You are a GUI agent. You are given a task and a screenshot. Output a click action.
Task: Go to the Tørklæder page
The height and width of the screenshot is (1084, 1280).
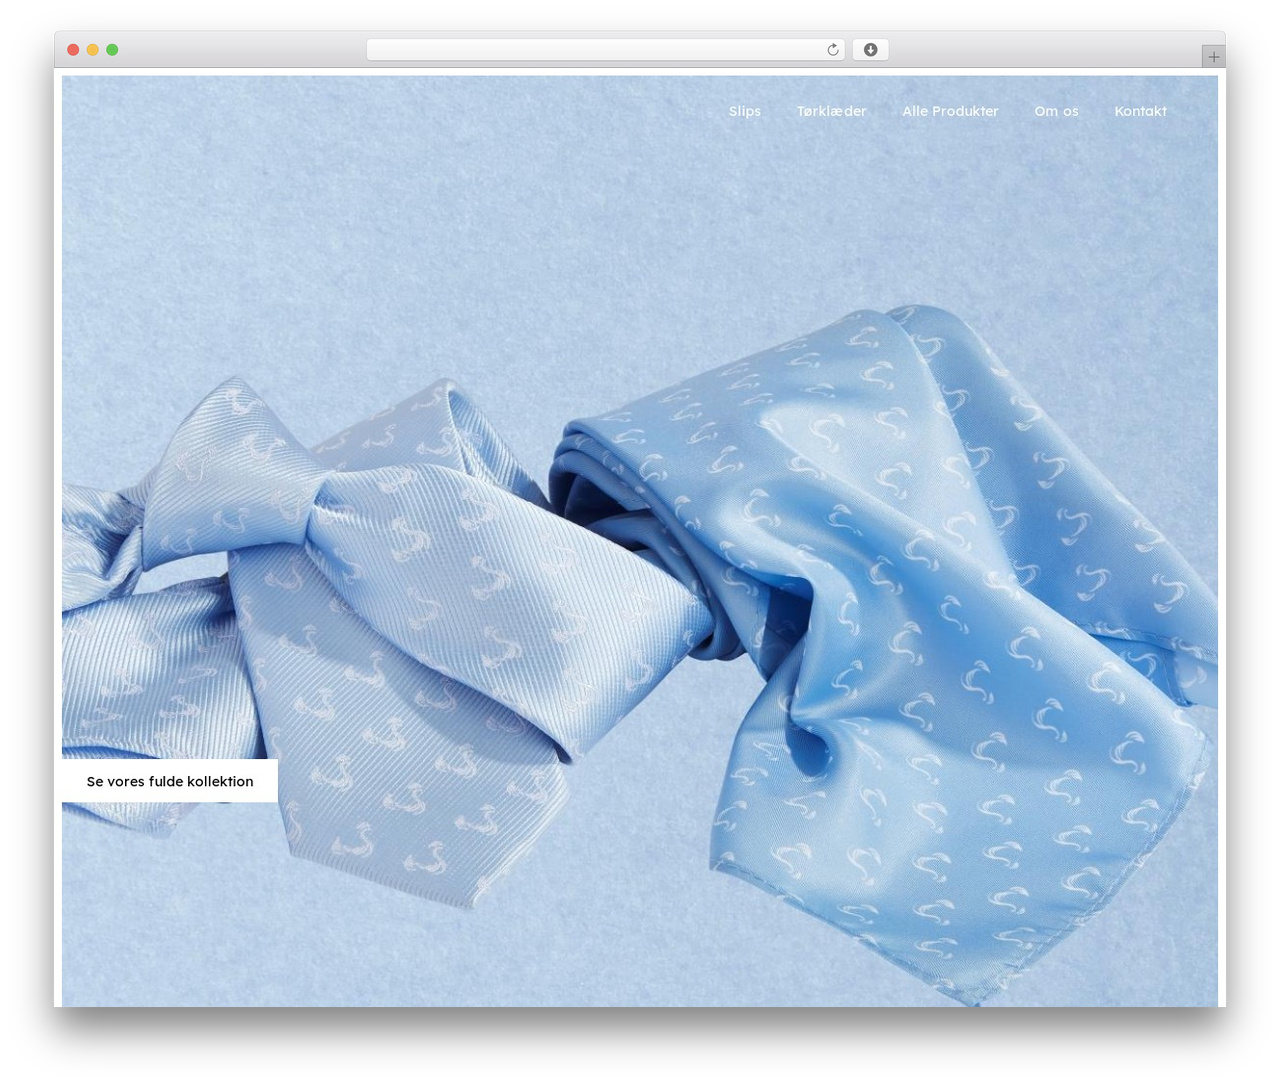click(x=831, y=111)
